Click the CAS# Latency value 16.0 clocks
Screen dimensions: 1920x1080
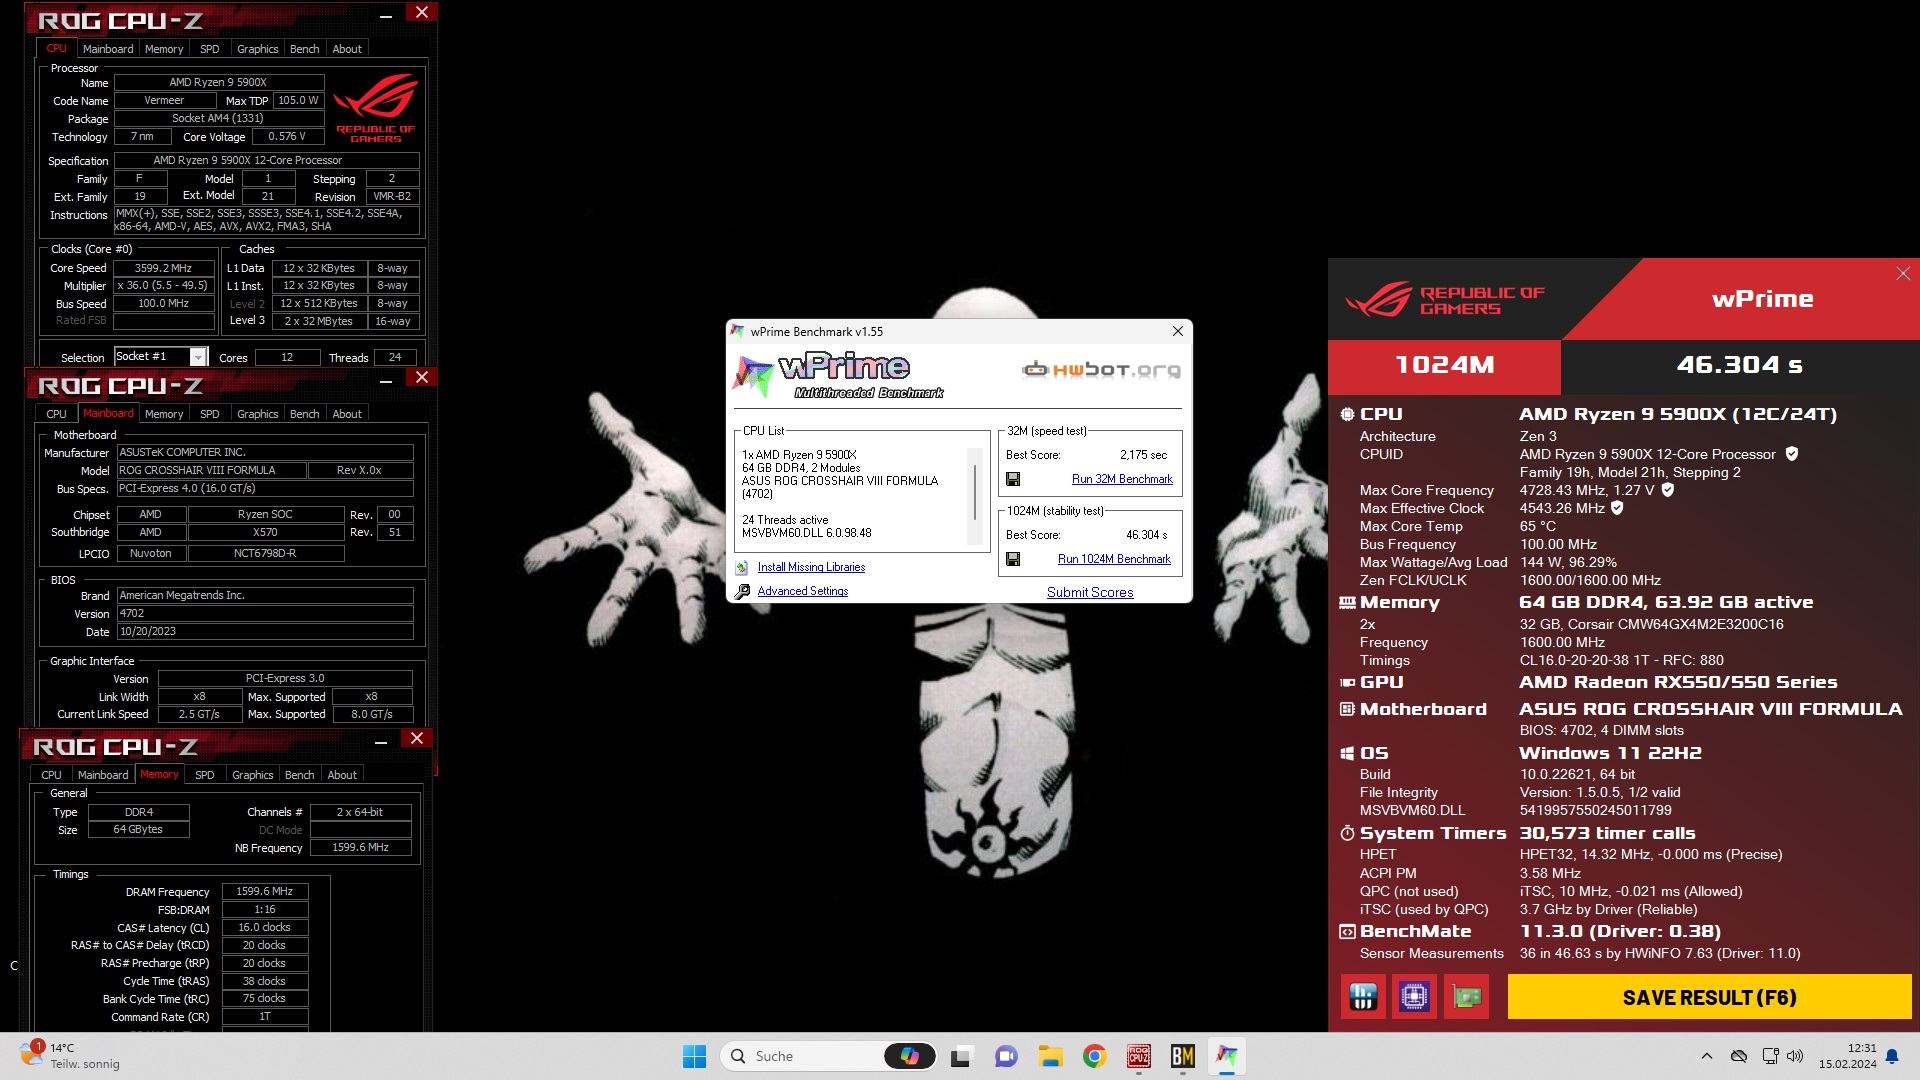pos(265,928)
